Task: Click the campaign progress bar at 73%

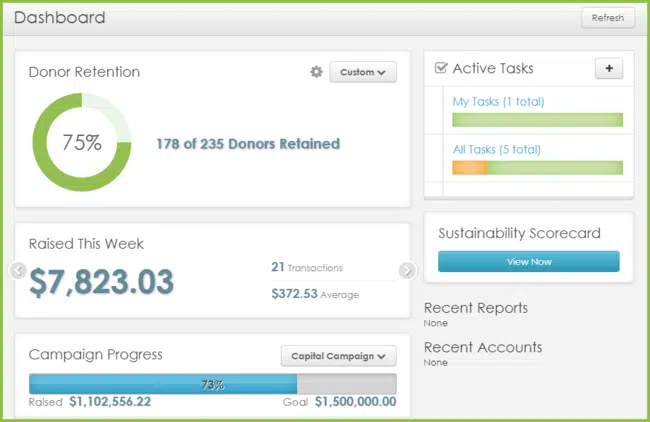Action: [x=212, y=384]
